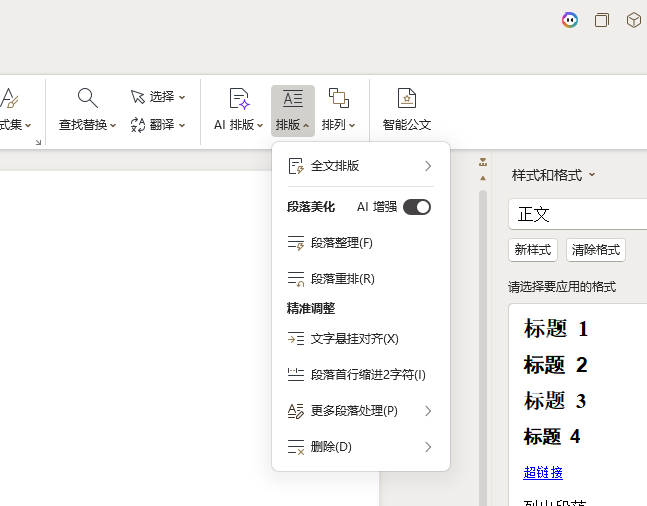This screenshot has height=506, width=647.
Task: Click the 翻译 translate icon
Action: point(138,125)
